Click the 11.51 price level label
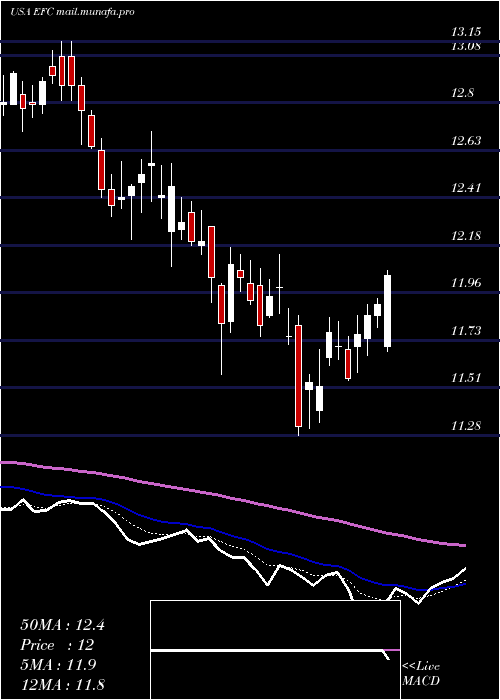 [466, 378]
